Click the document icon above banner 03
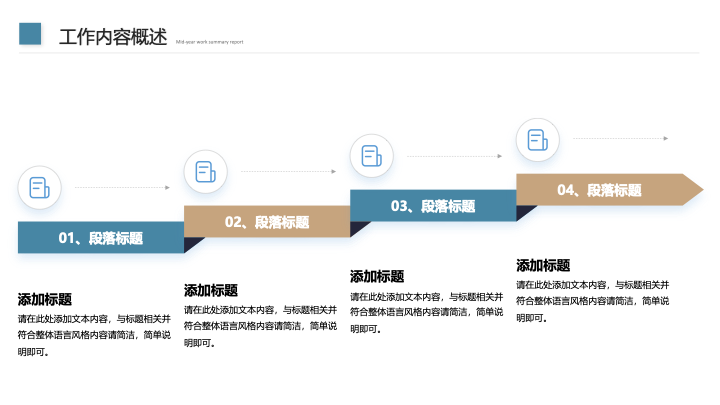 tap(372, 156)
